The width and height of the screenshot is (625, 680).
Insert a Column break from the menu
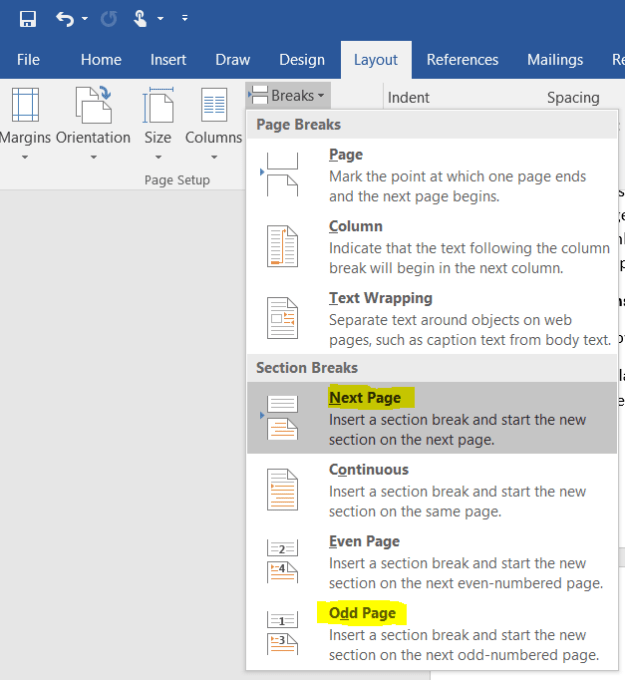pos(432,246)
